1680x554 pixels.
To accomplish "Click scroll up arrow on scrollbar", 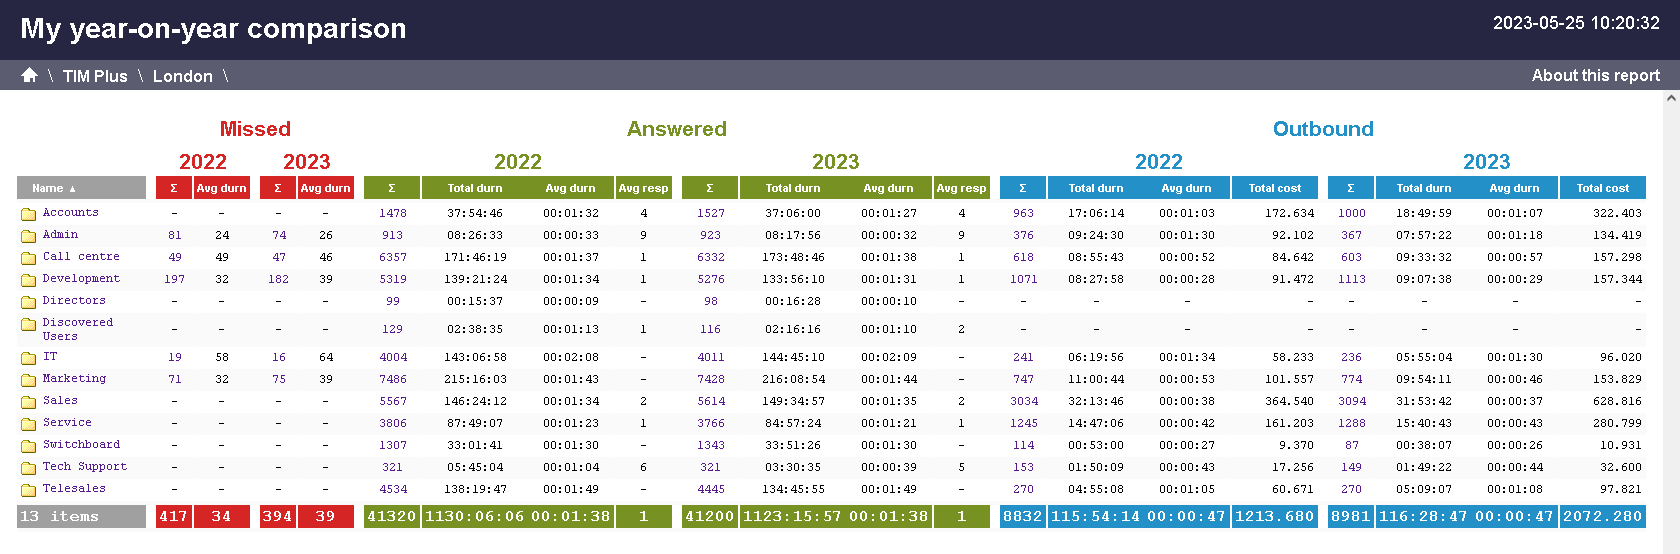I will (x=1671, y=99).
